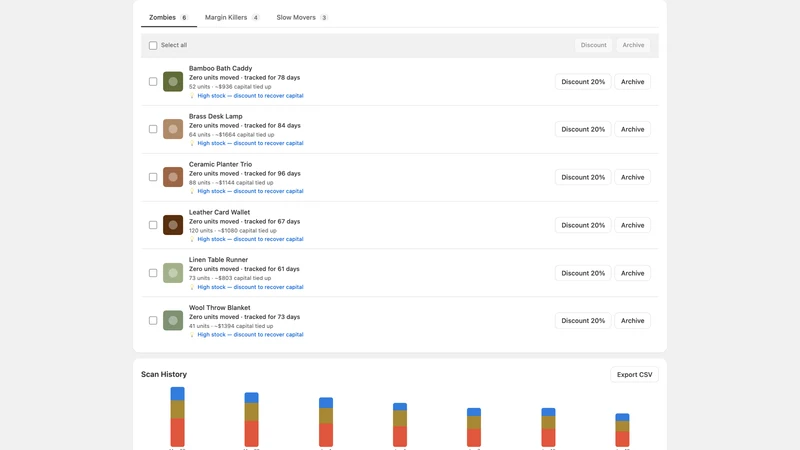Apply Discount 20% to Wool Throw Blanket

pos(583,320)
